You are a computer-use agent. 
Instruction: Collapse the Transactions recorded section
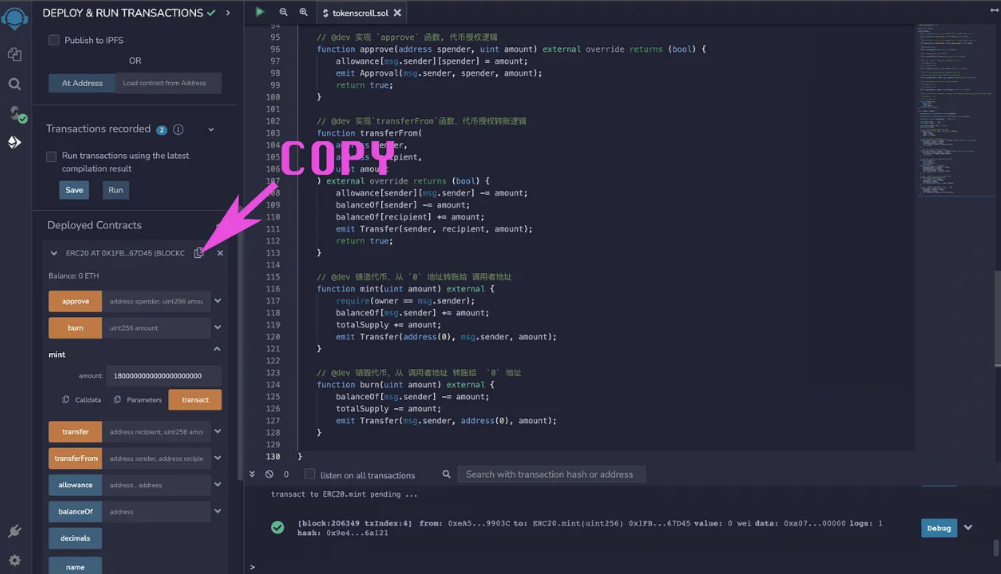click(211, 130)
